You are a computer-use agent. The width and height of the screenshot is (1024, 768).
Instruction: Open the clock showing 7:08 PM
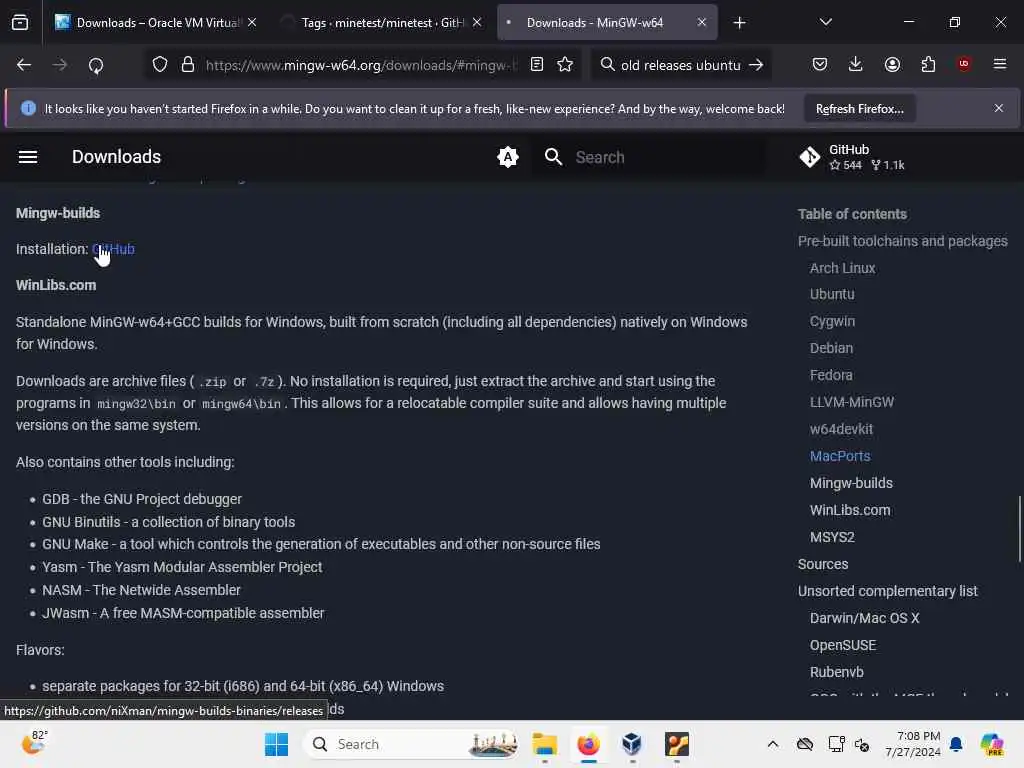tap(913, 744)
